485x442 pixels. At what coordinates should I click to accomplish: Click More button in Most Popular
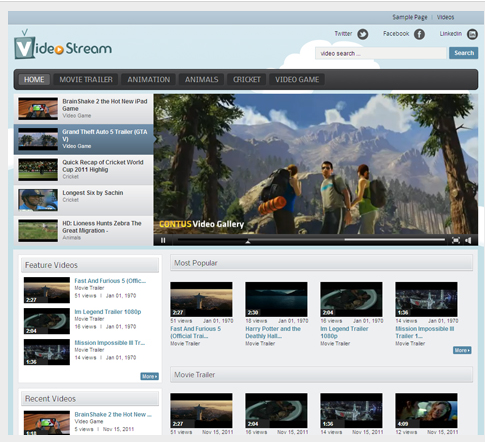point(462,350)
